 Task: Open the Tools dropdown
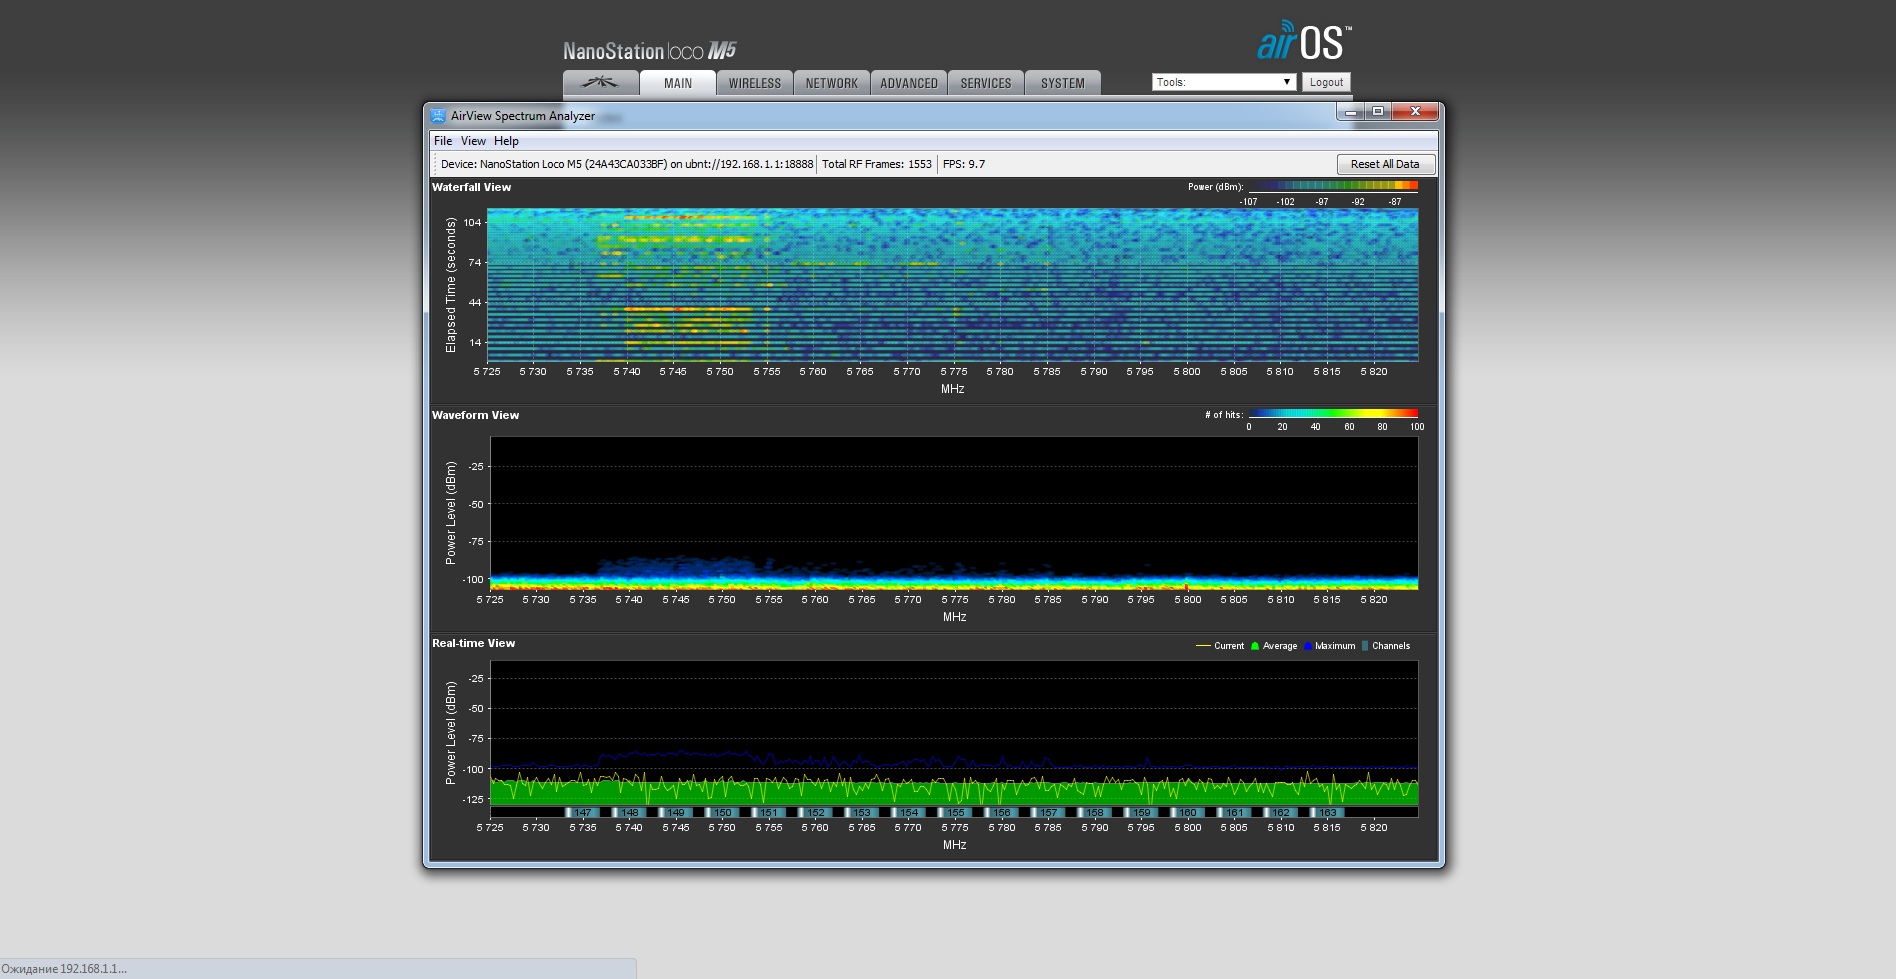(x=1223, y=82)
